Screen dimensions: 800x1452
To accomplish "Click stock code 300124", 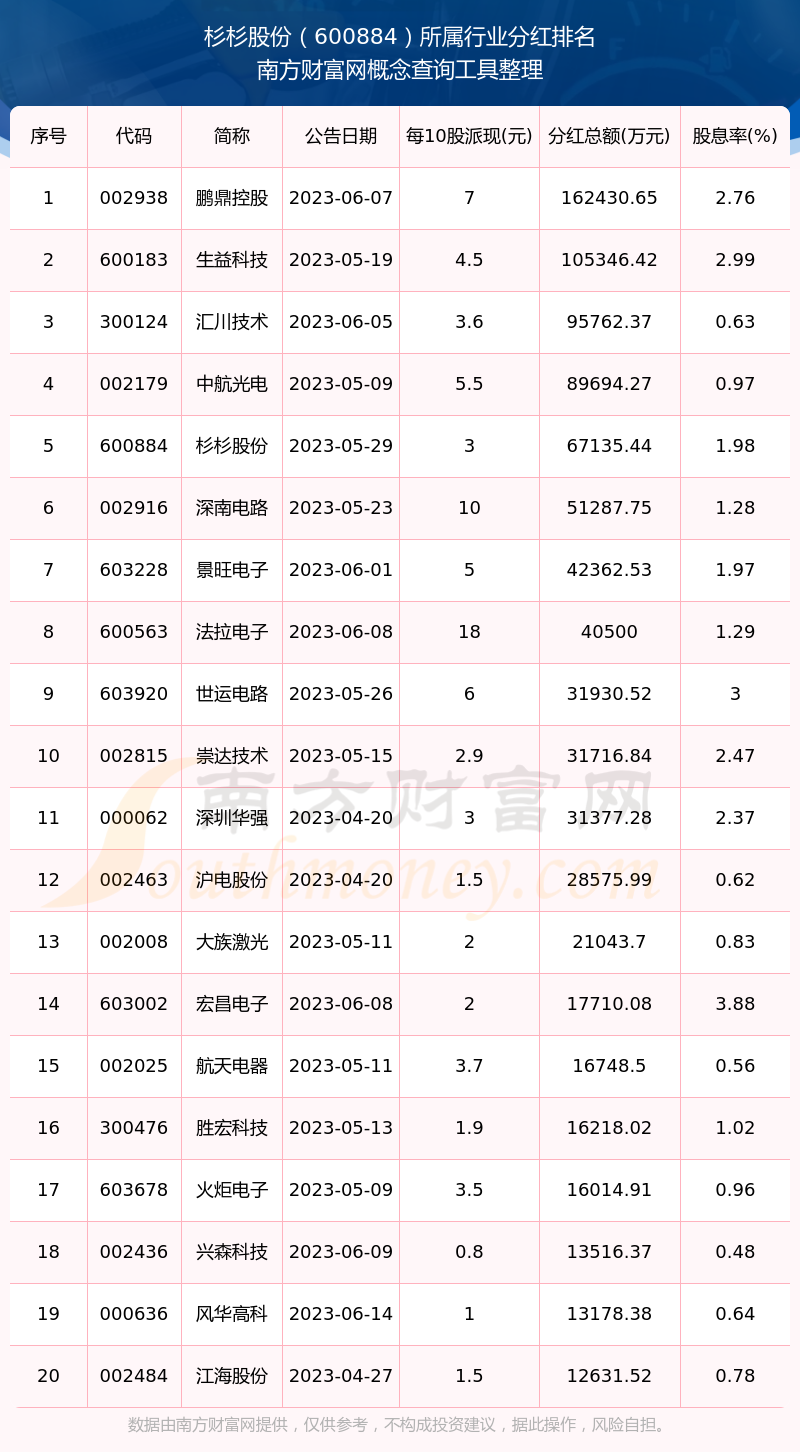I will click(134, 322).
